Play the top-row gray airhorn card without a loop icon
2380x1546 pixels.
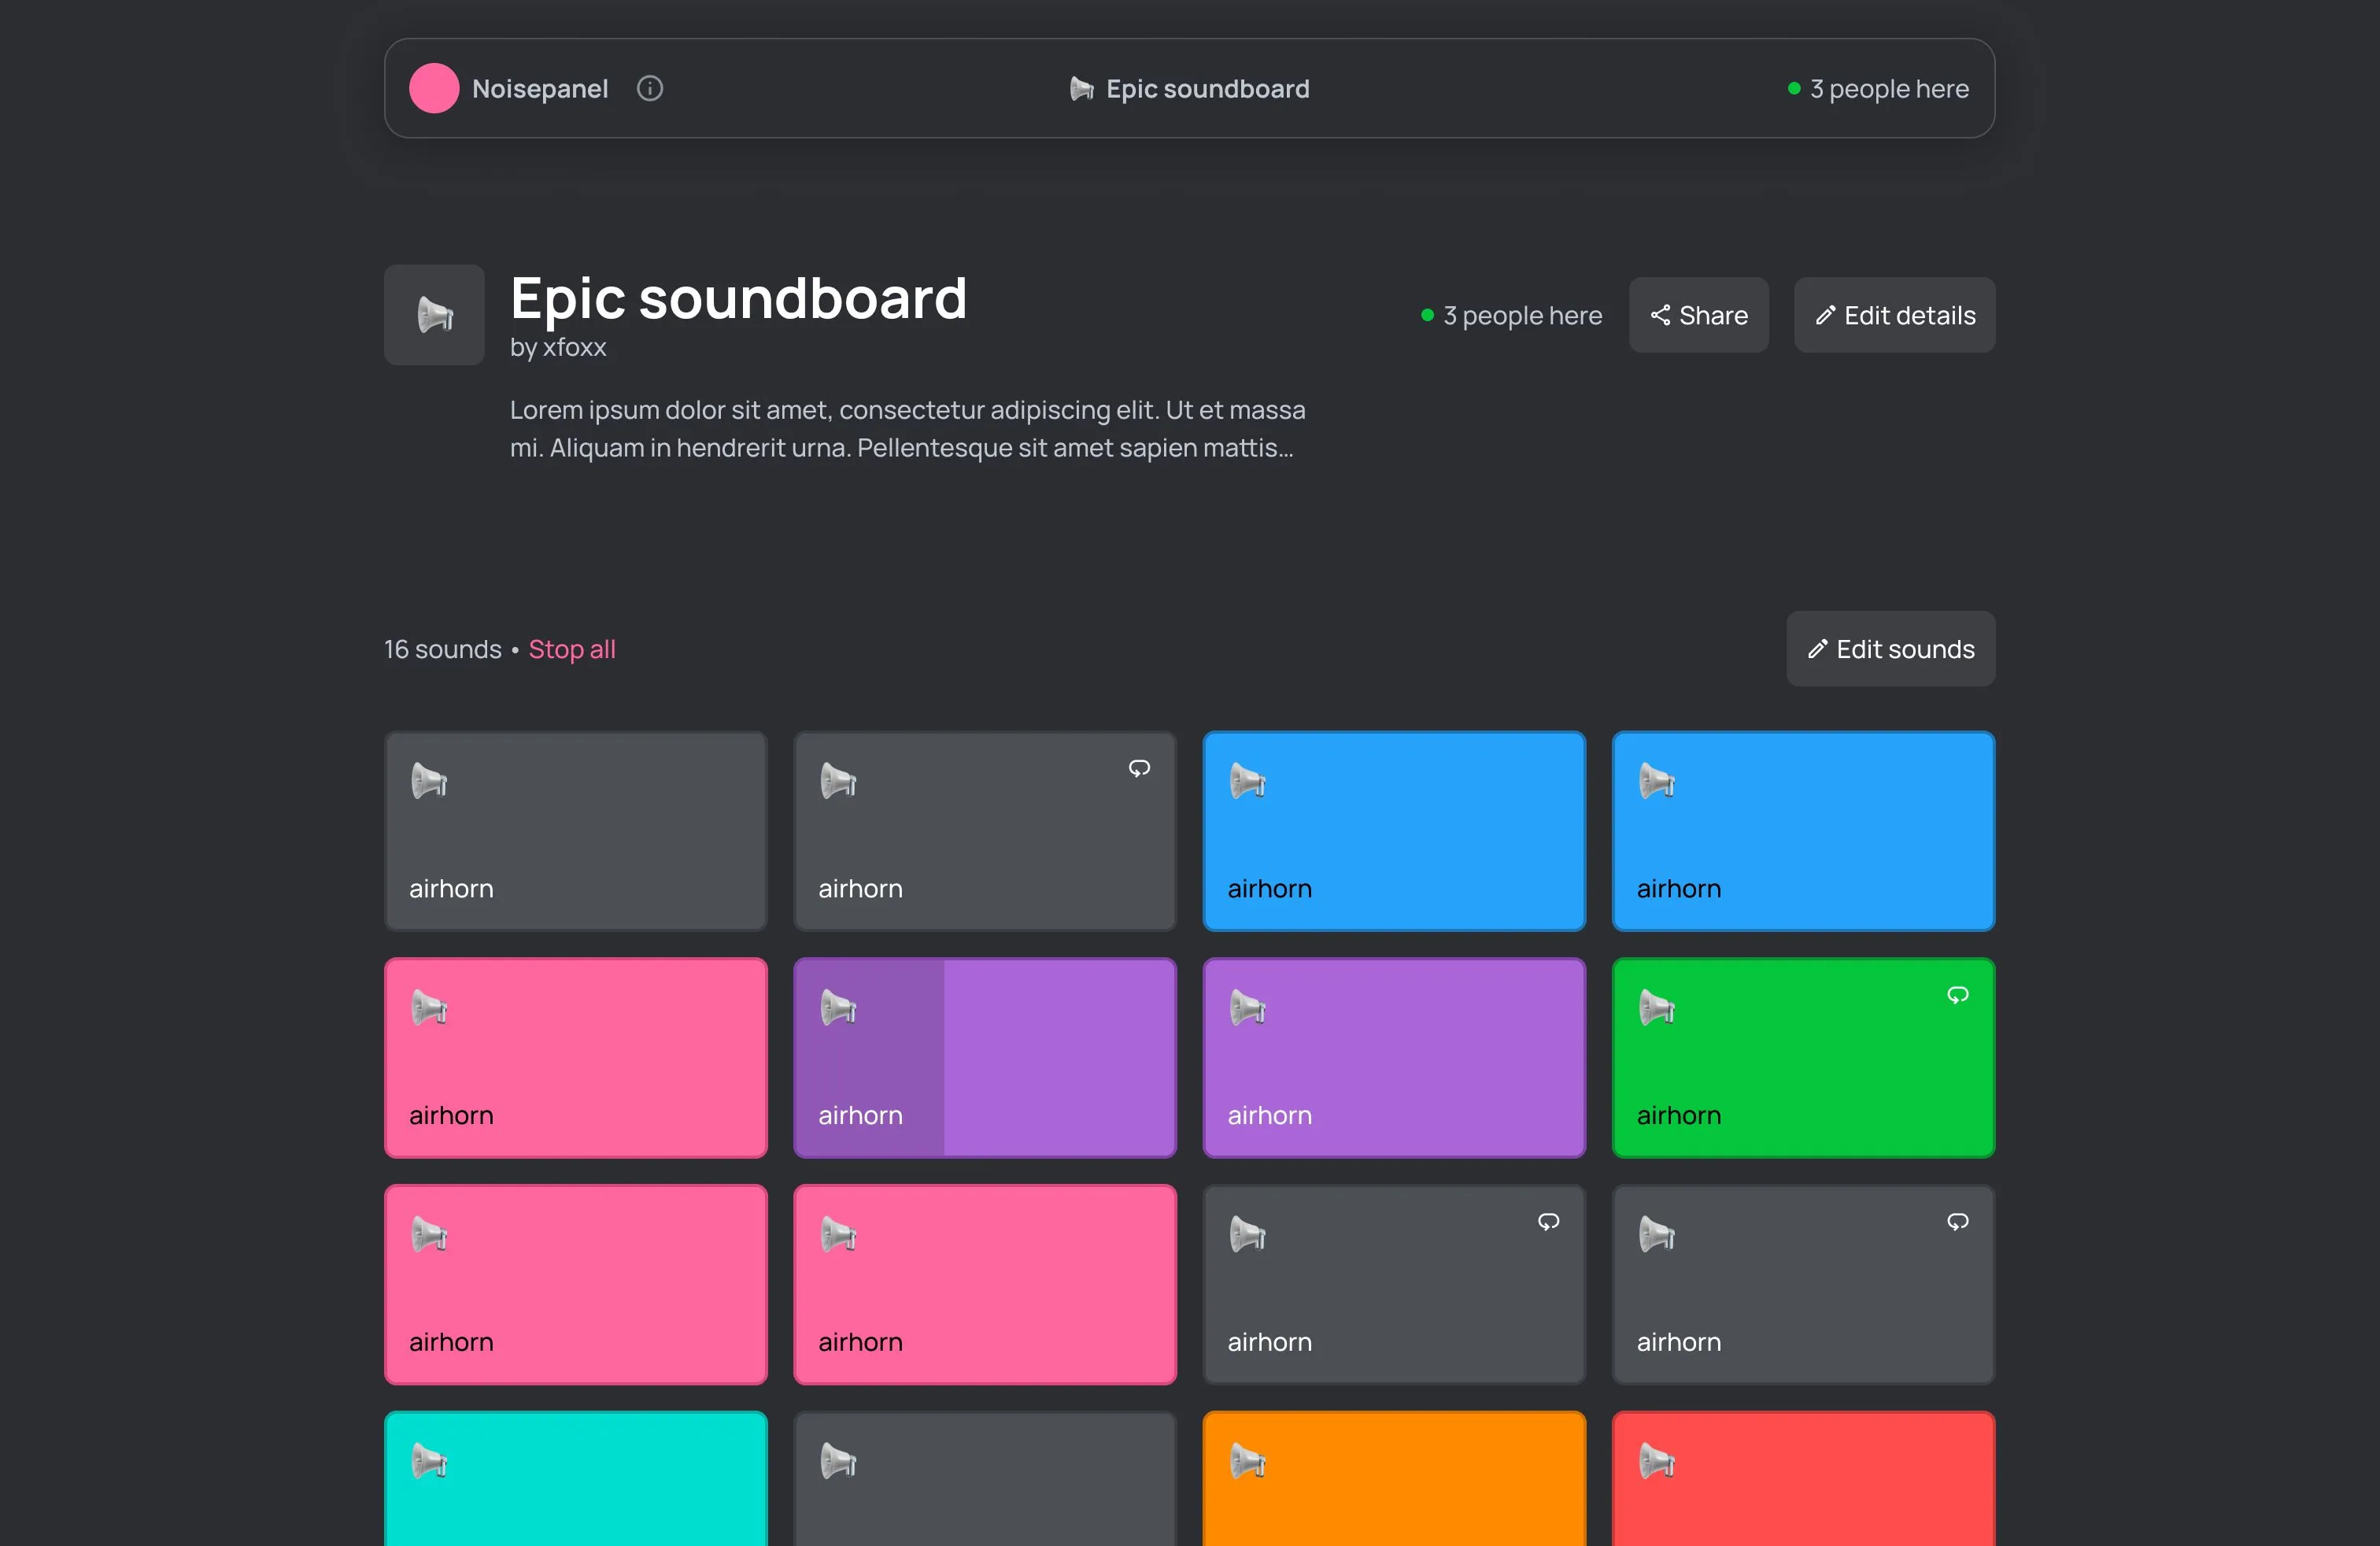click(576, 831)
